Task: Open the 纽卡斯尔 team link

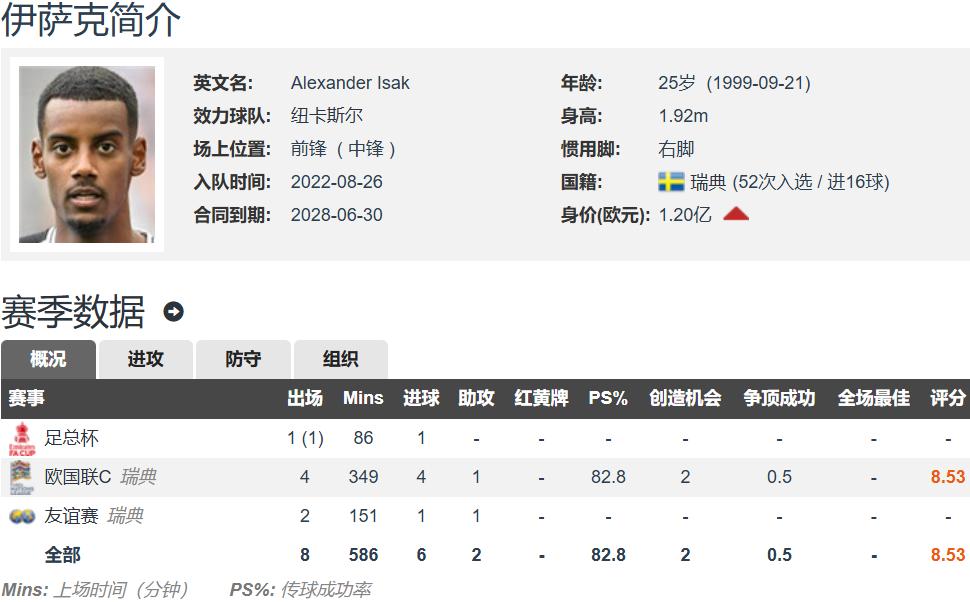Action: pyautogui.click(x=327, y=116)
